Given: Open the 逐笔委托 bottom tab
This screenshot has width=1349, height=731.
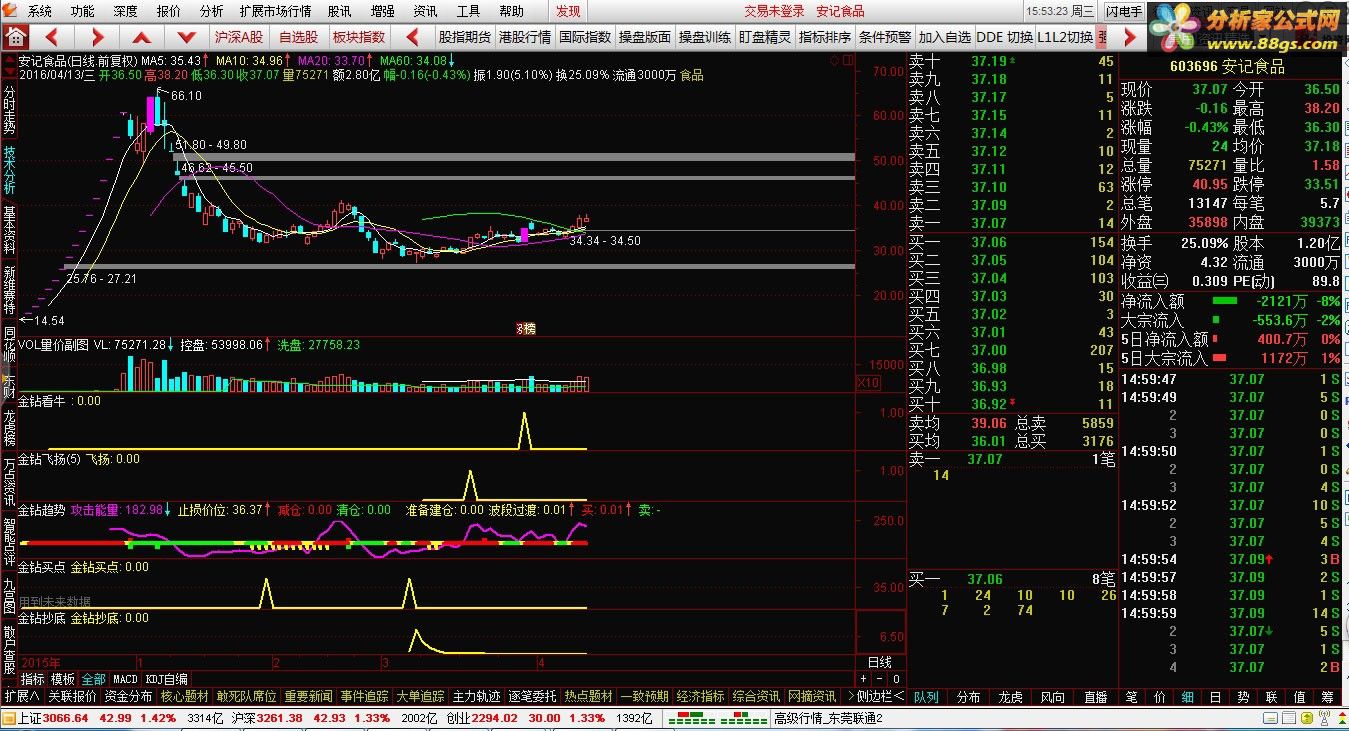Looking at the screenshot, I should click(532, 696).
